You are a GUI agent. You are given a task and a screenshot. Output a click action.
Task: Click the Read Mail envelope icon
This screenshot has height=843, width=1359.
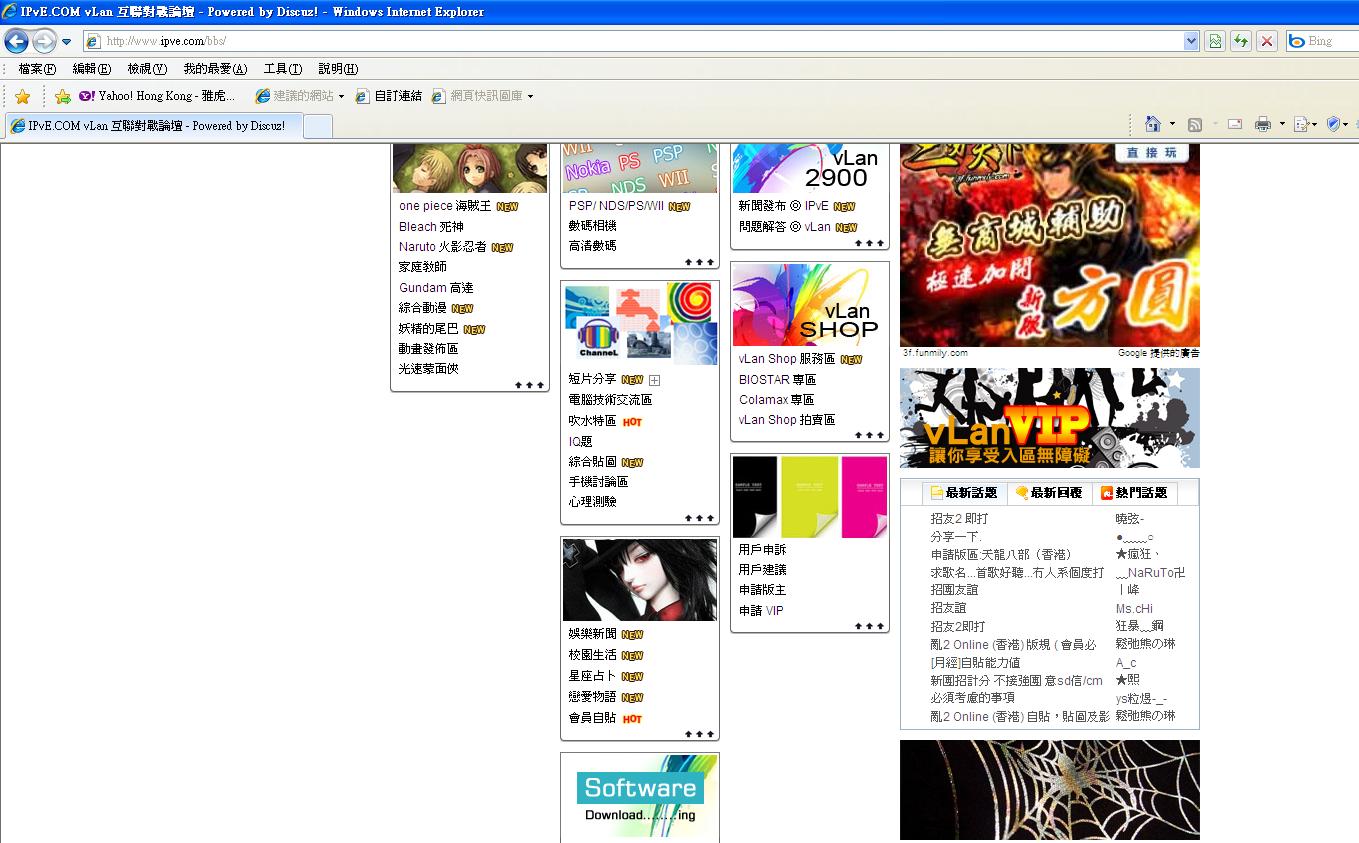(1235, 124)
